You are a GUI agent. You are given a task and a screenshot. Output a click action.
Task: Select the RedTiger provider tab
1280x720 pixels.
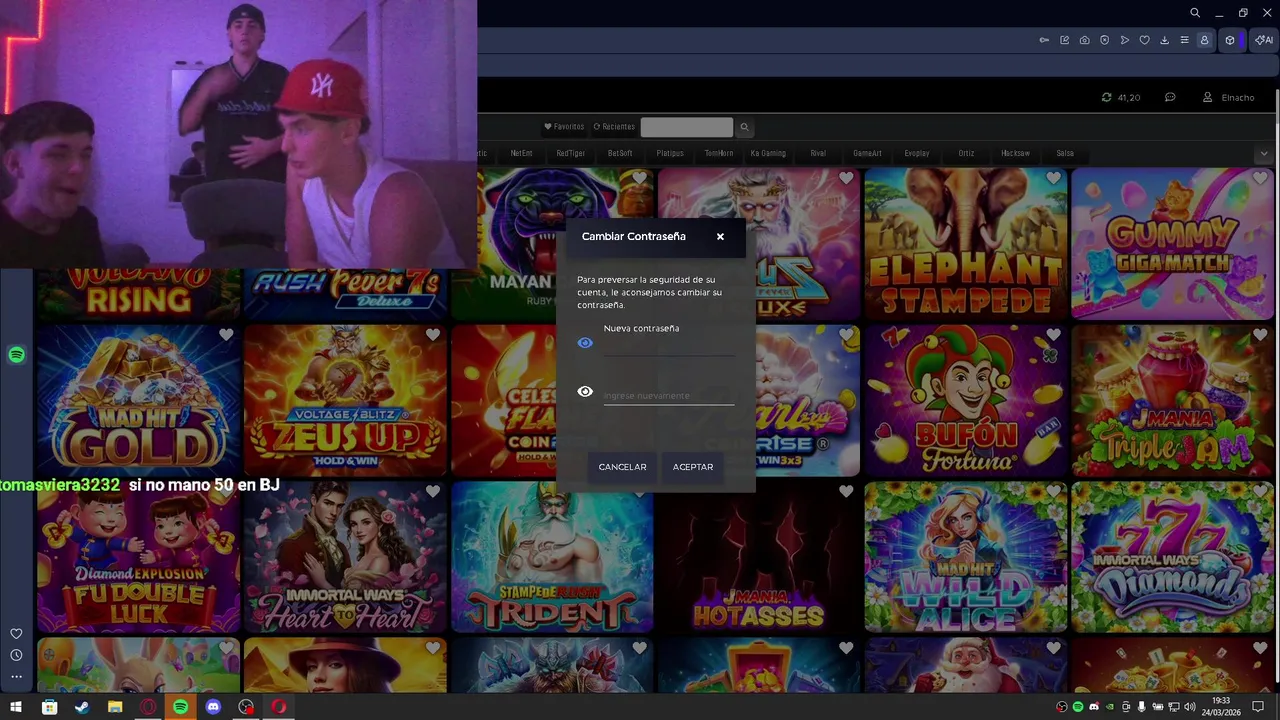tap(571, 153)
